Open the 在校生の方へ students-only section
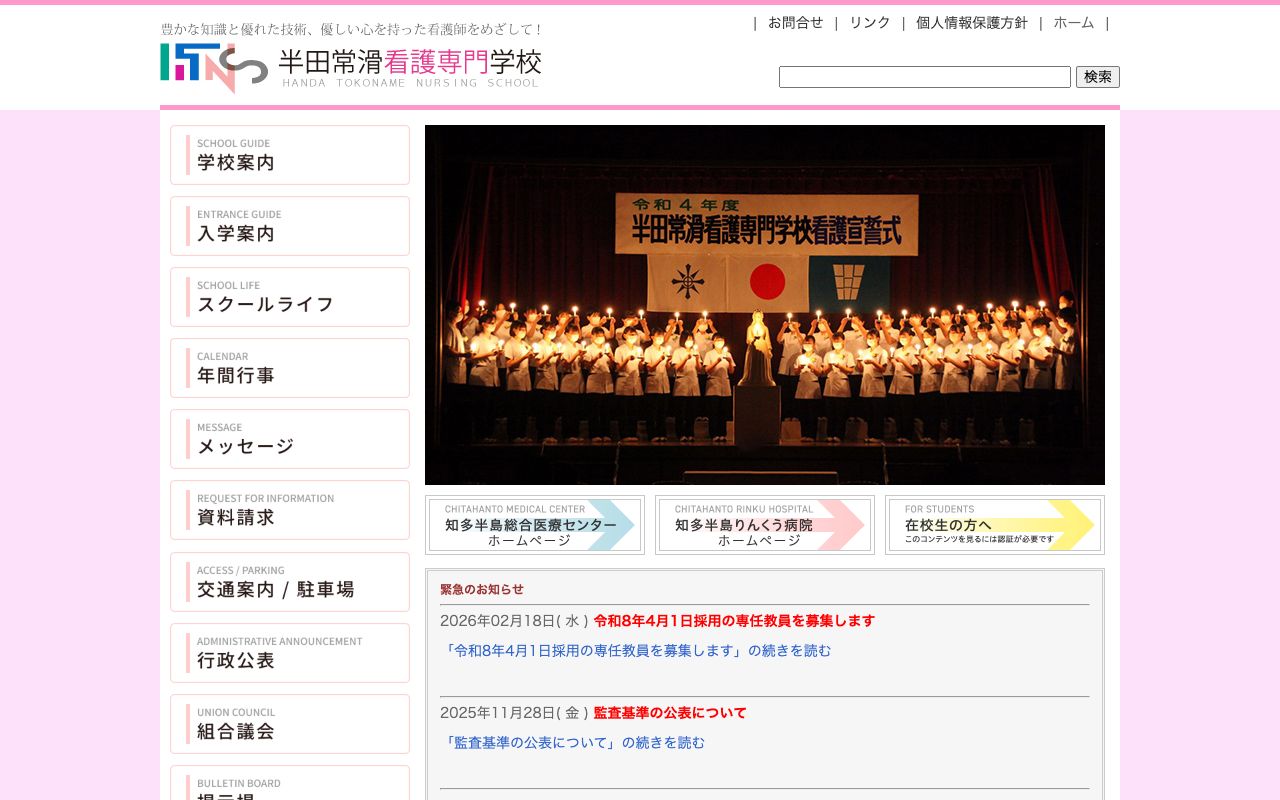1280x800 pixels. [993, 525]
